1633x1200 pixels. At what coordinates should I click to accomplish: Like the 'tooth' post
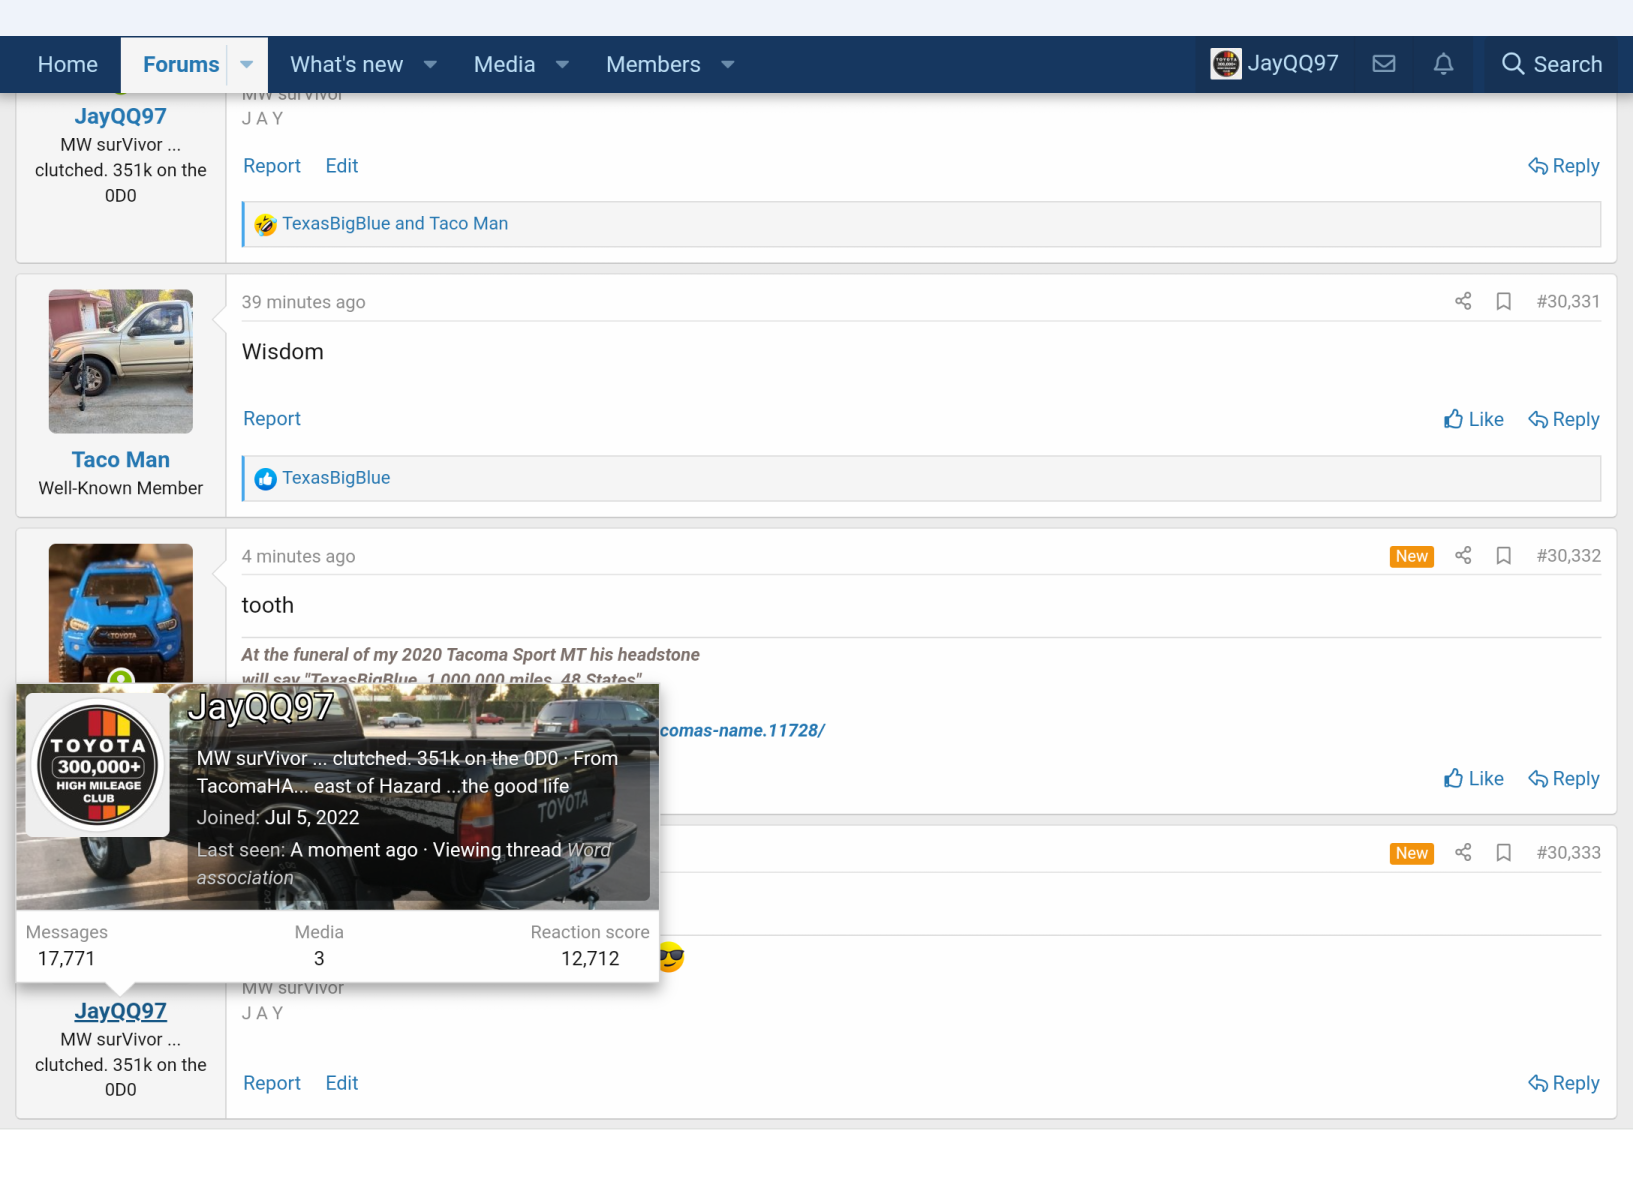tap(1473, 778)
